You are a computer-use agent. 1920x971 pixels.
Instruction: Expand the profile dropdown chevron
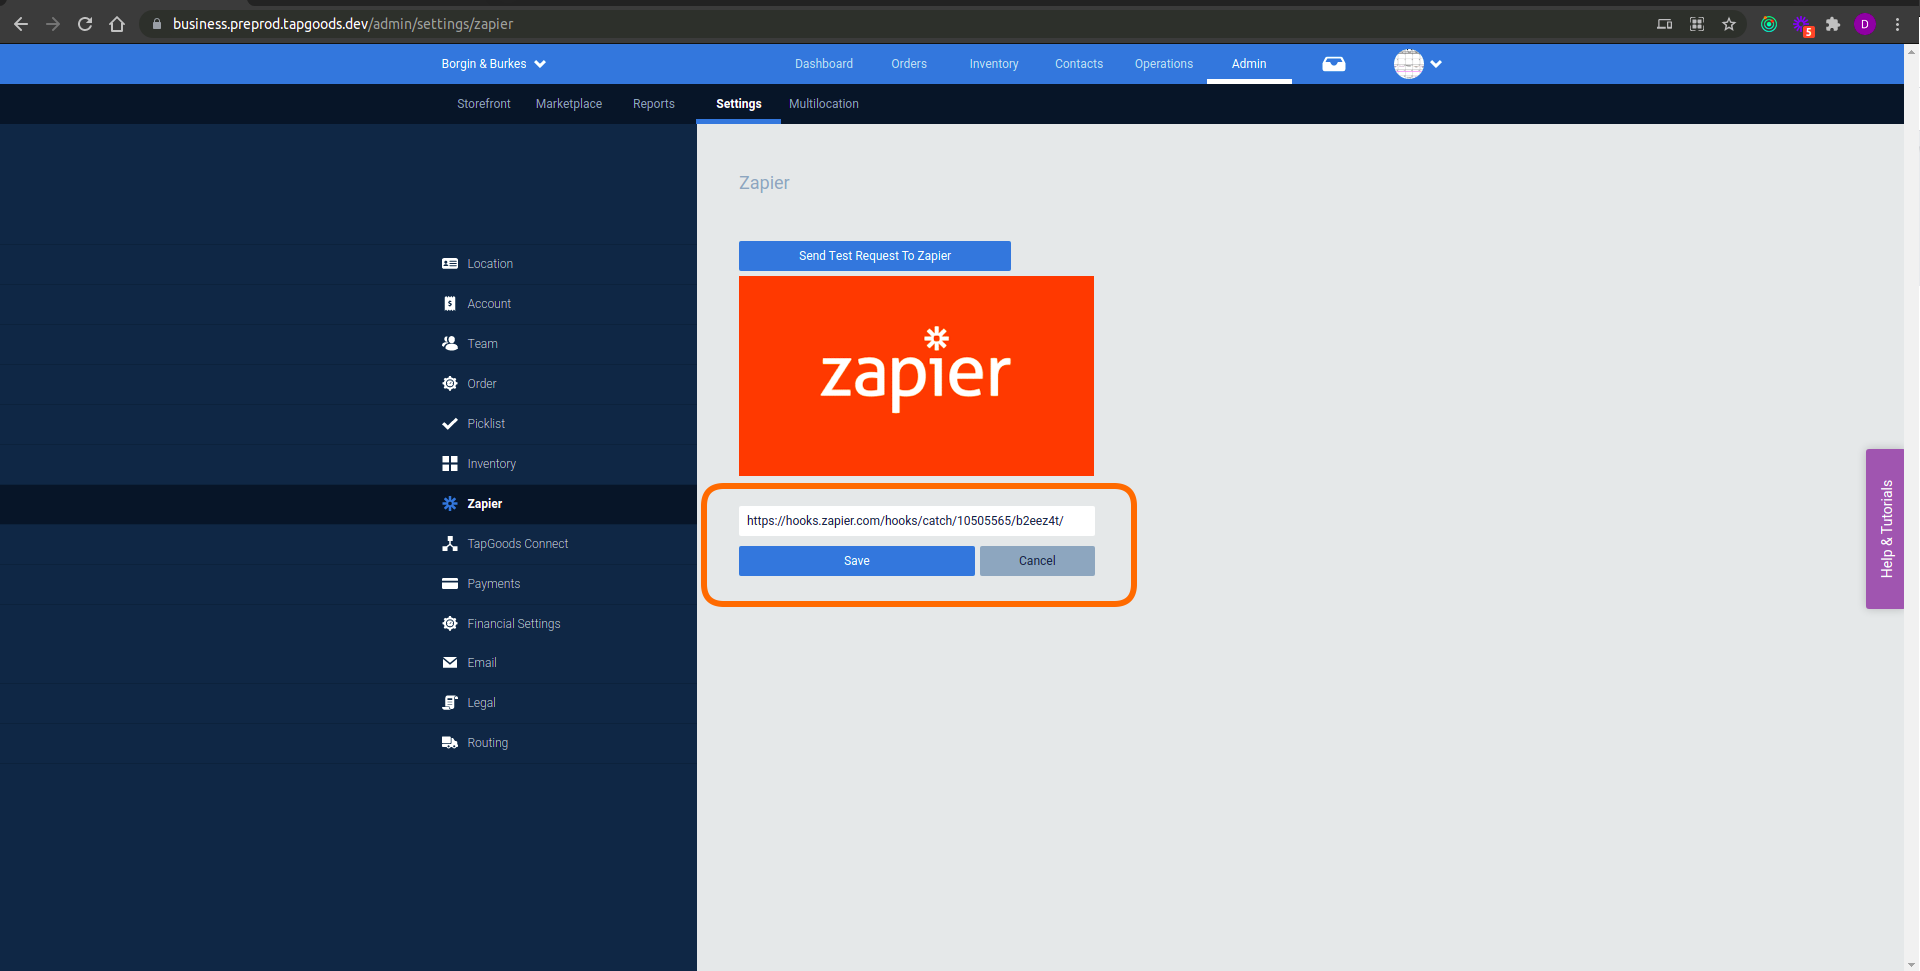tap(1436, 64)
